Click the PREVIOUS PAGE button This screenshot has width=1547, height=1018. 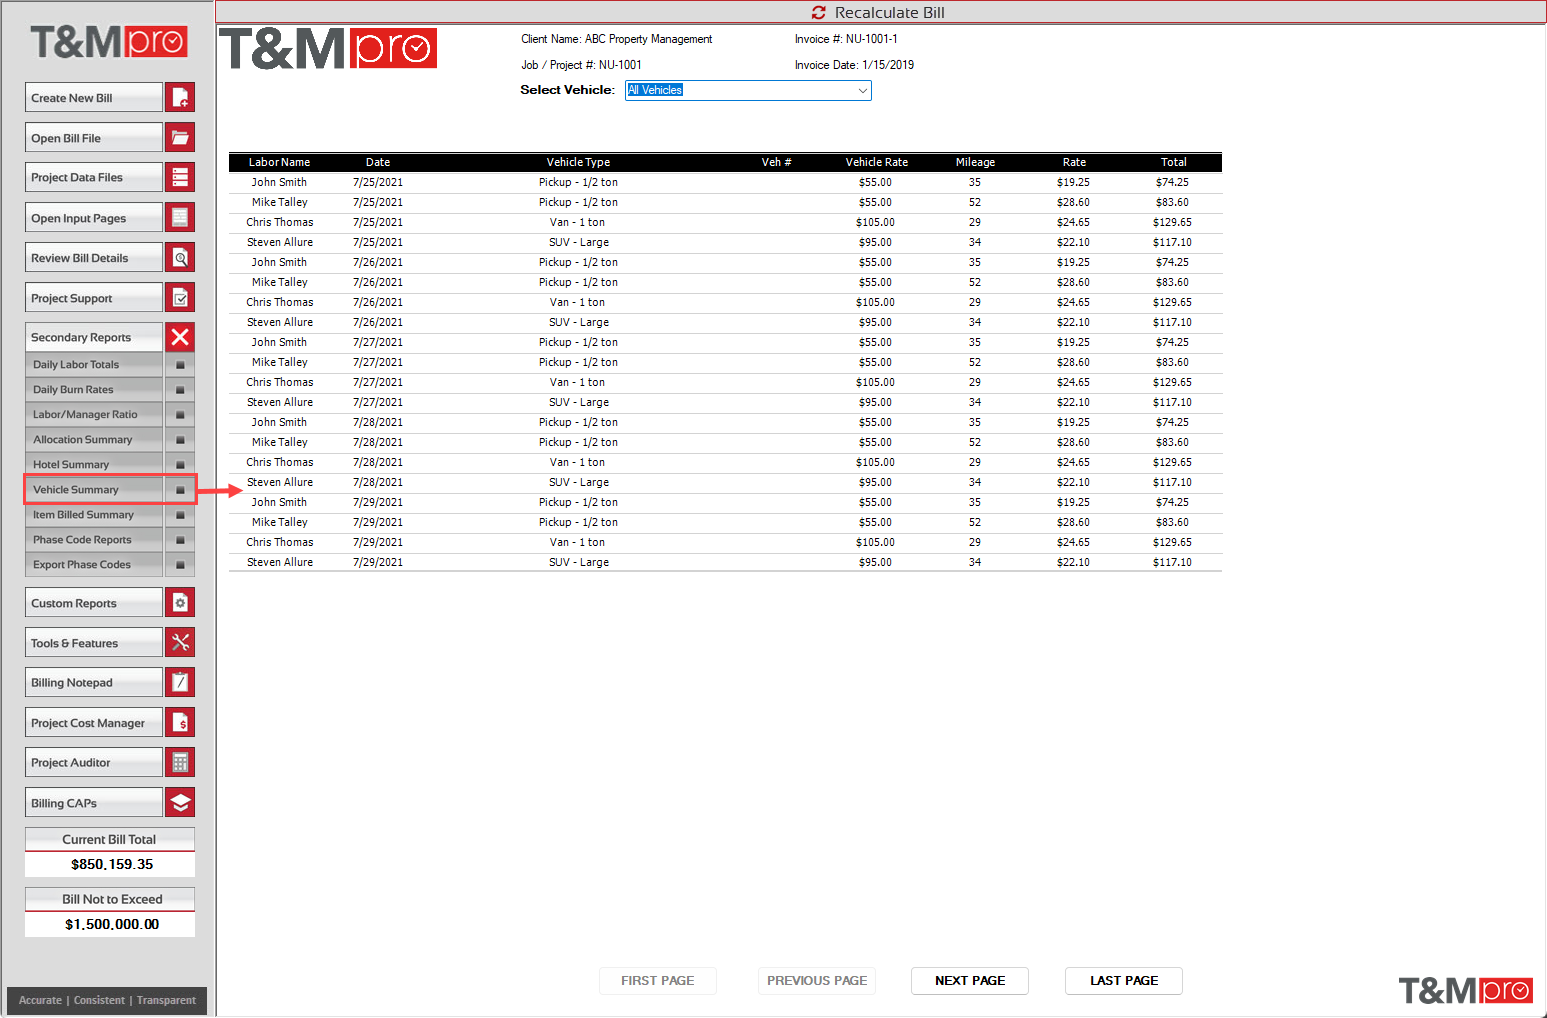coord(817,981)
